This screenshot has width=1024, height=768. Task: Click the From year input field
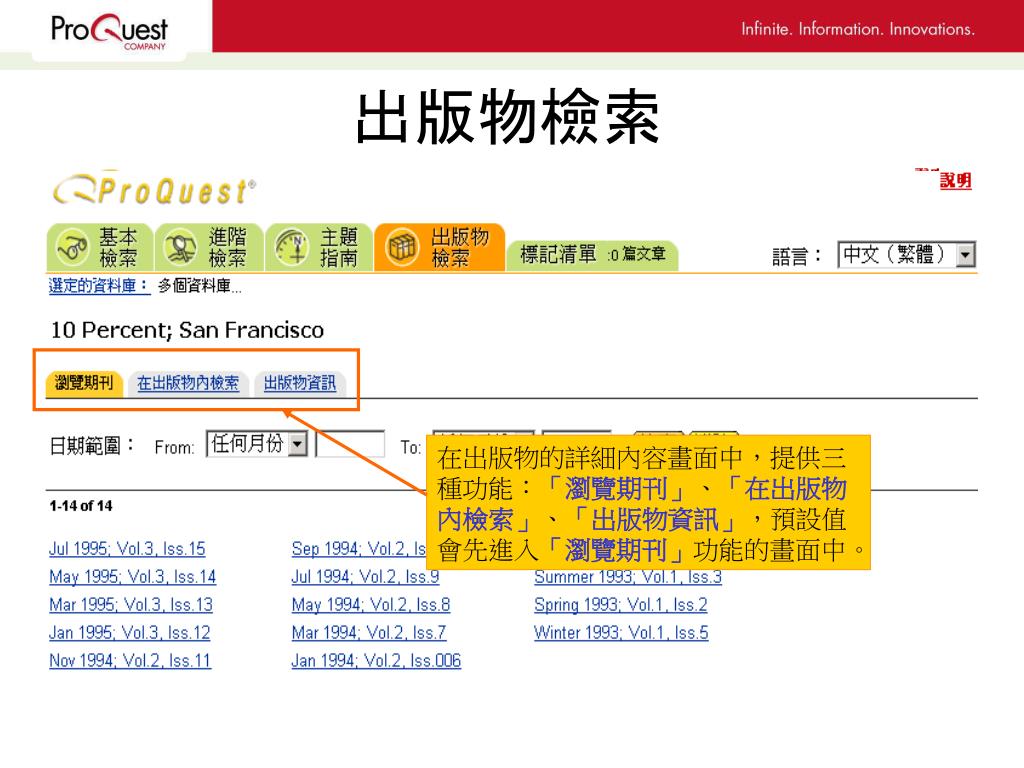coord(350,444)
